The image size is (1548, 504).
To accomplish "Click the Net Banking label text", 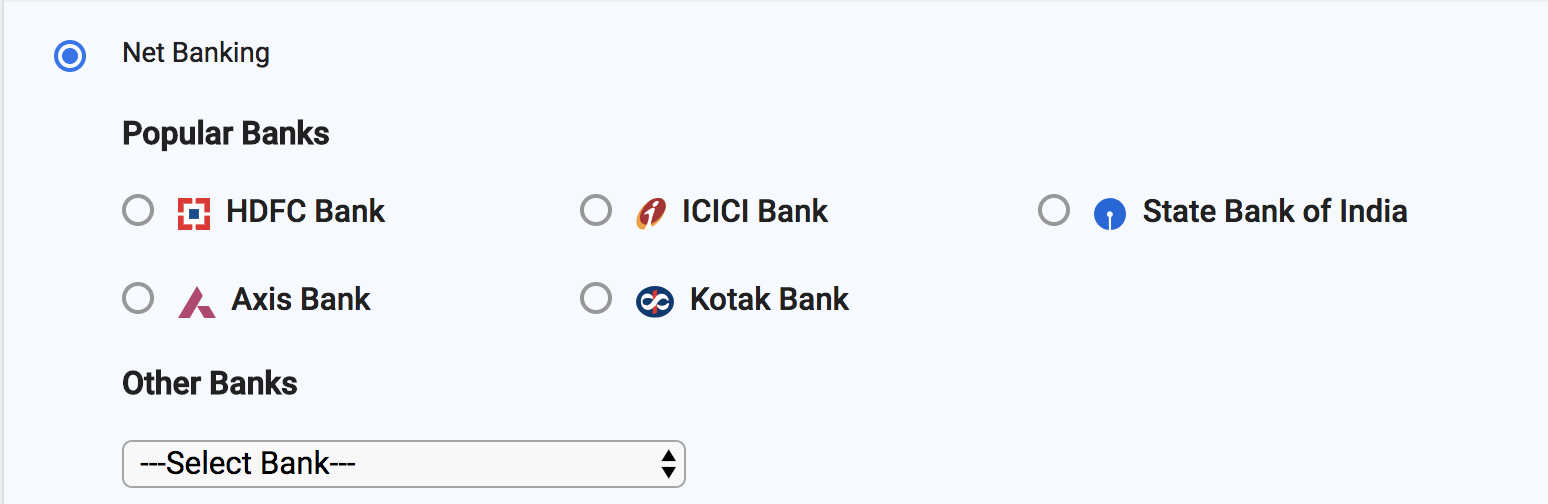I will tap(196, 53).
